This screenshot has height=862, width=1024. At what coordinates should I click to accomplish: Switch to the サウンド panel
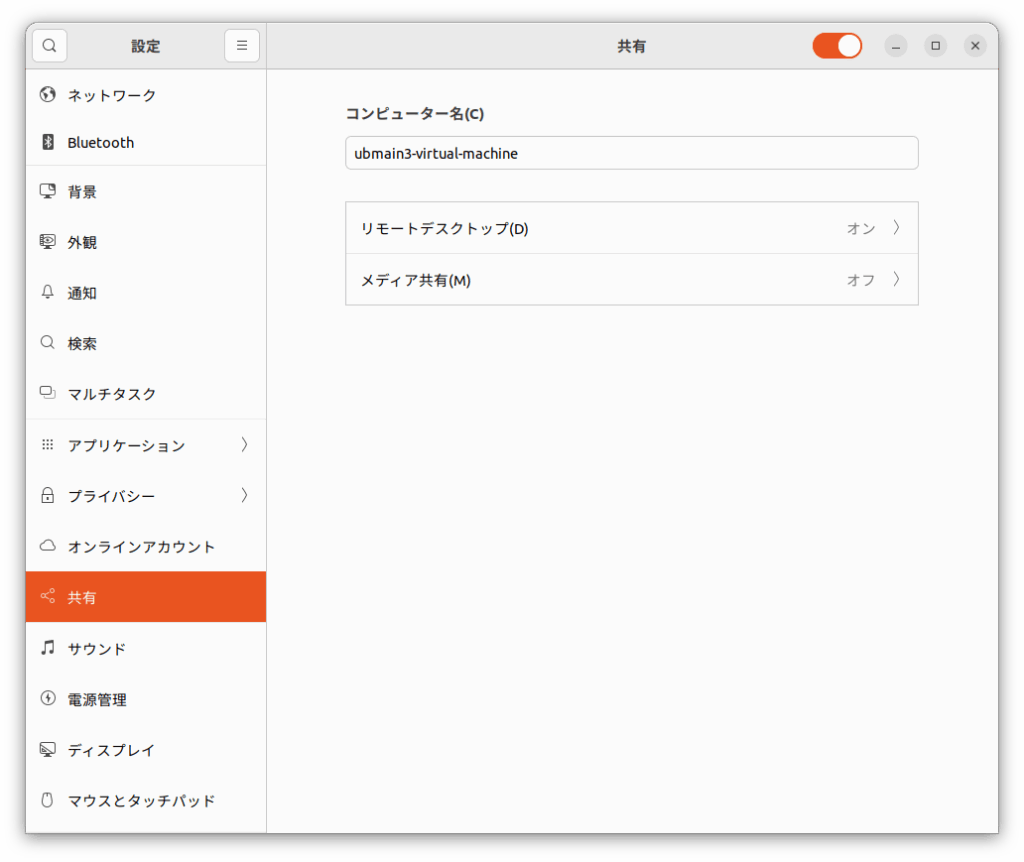click(x=146, y=648)
